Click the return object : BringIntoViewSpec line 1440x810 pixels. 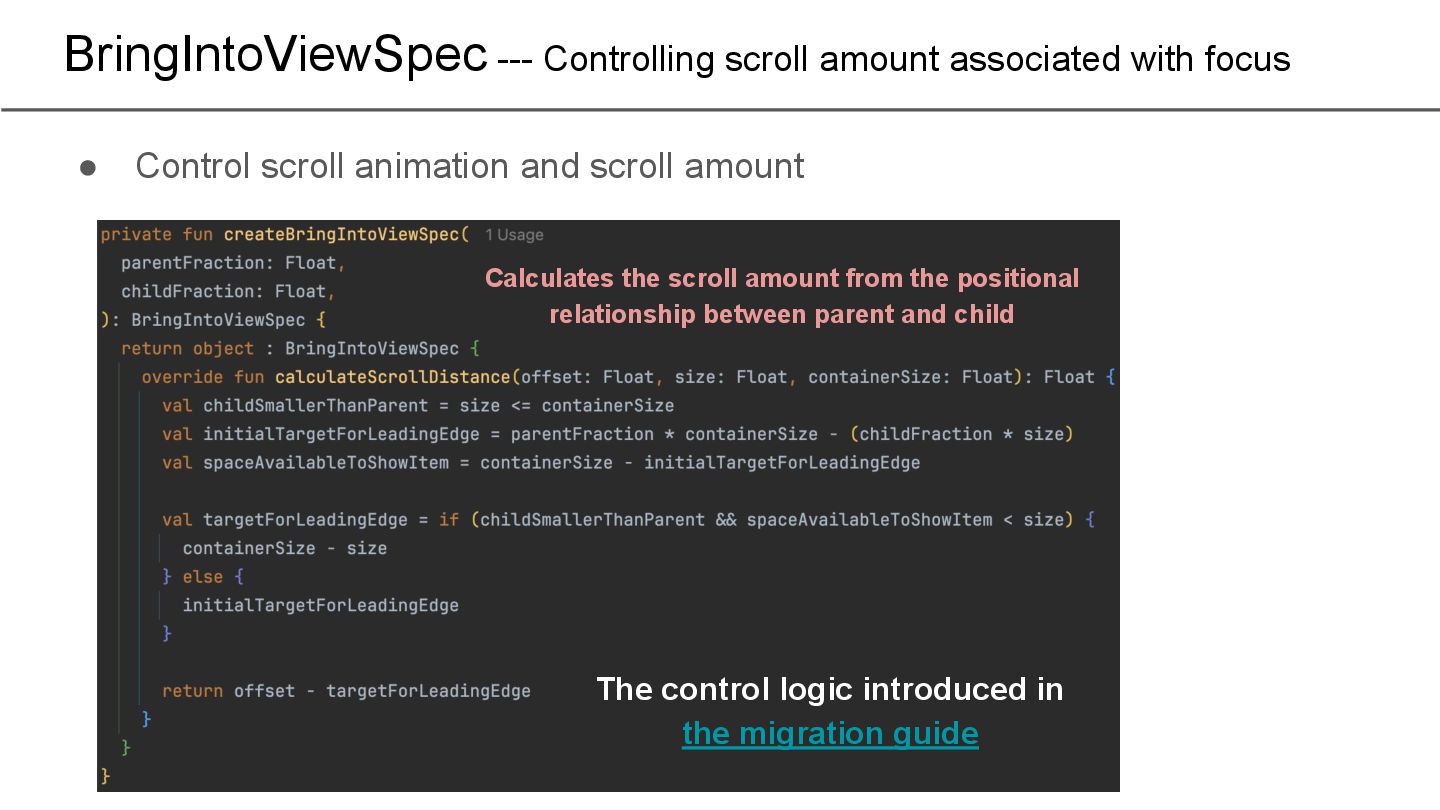pos(301,349)
